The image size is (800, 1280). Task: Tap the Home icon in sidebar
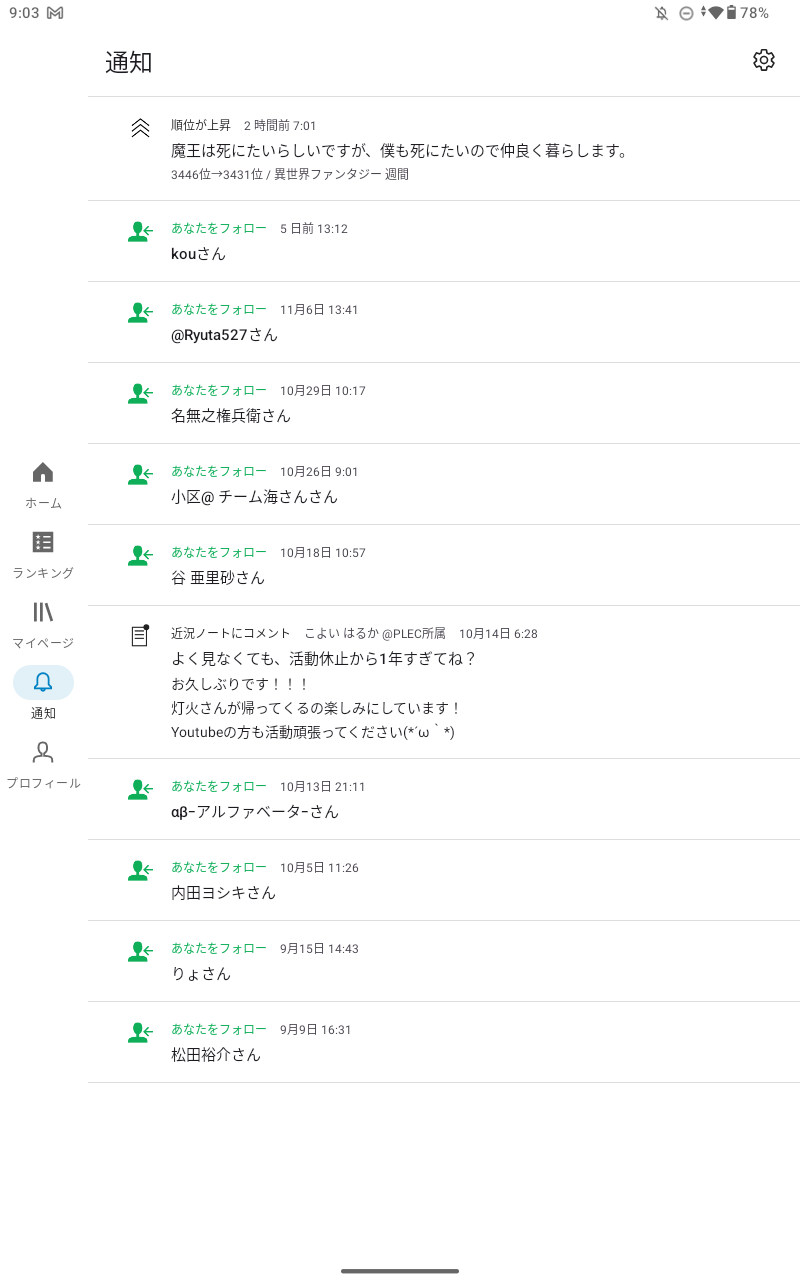point(43,472)
